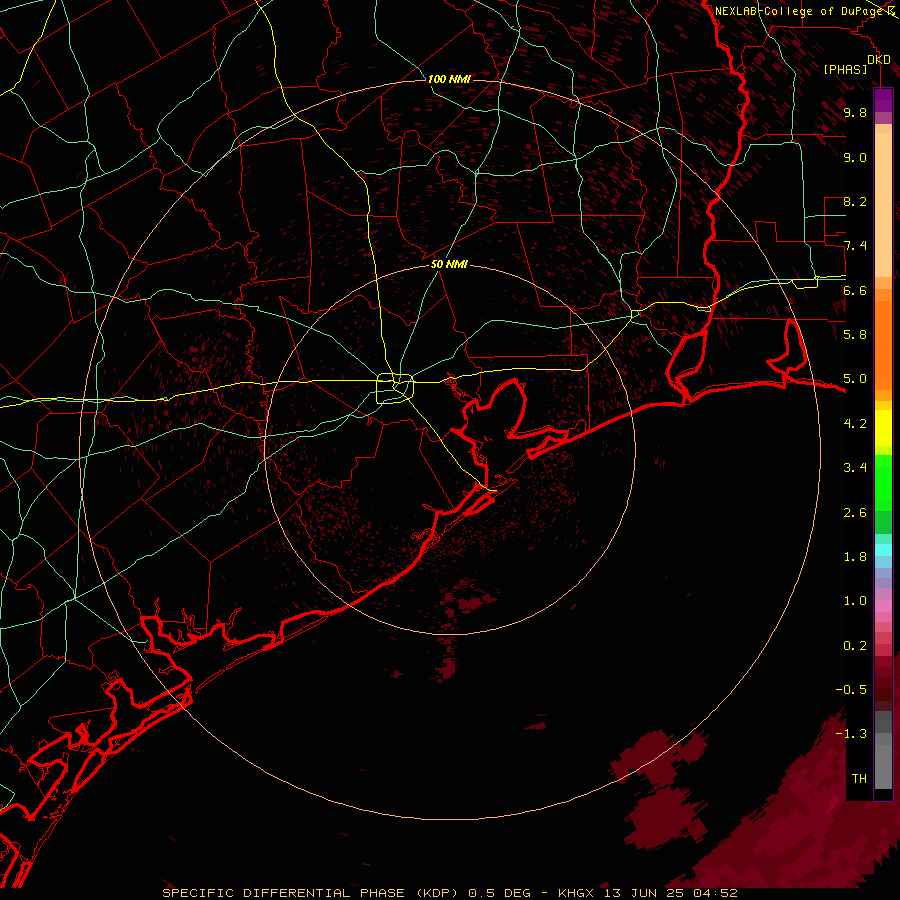Image resolution: width=900 pixels, height=900 pixels.
Task: Click the 0.5 DEG elevation angle text
Action: pos(501,893)
